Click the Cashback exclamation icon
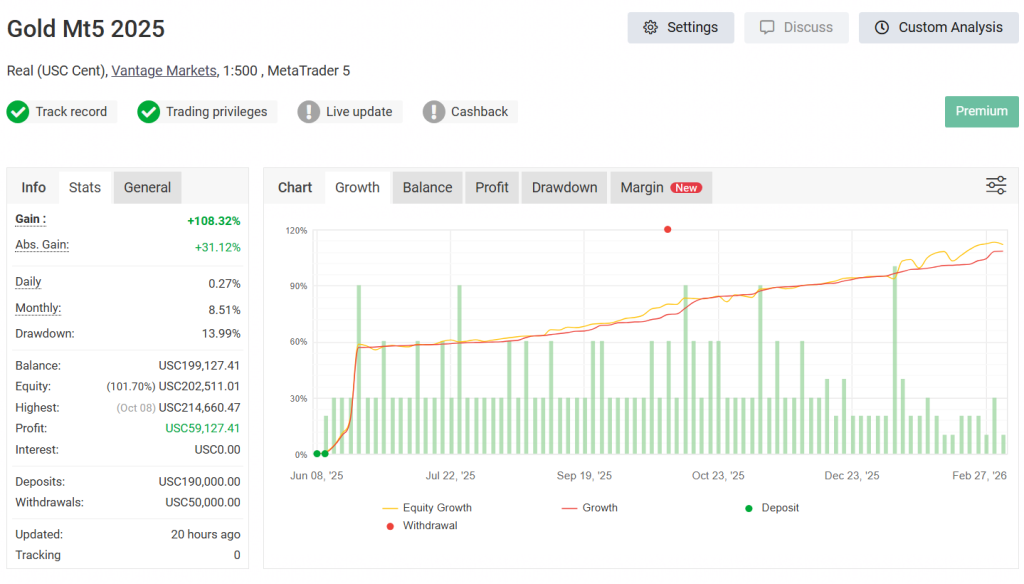1024x584 pixels. point(433,112)
